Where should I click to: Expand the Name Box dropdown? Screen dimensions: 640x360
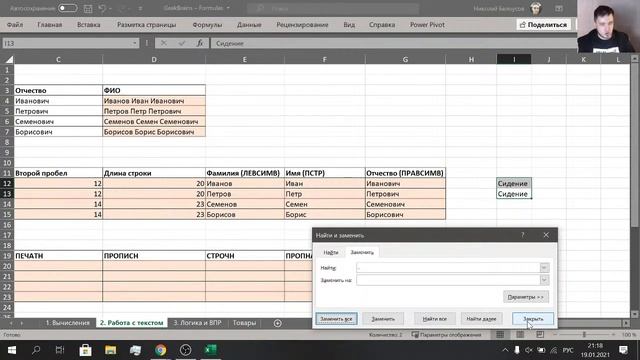point(134,43)
